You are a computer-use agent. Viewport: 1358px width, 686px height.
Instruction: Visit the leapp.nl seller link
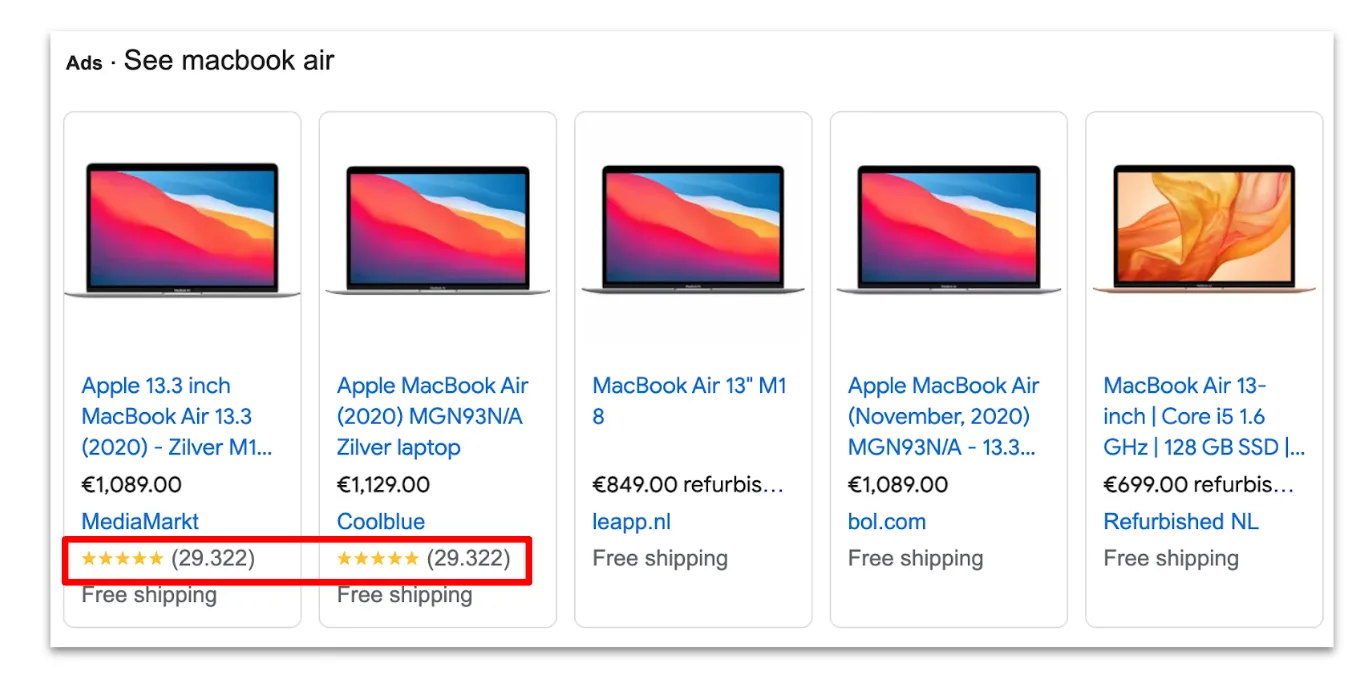632,522
